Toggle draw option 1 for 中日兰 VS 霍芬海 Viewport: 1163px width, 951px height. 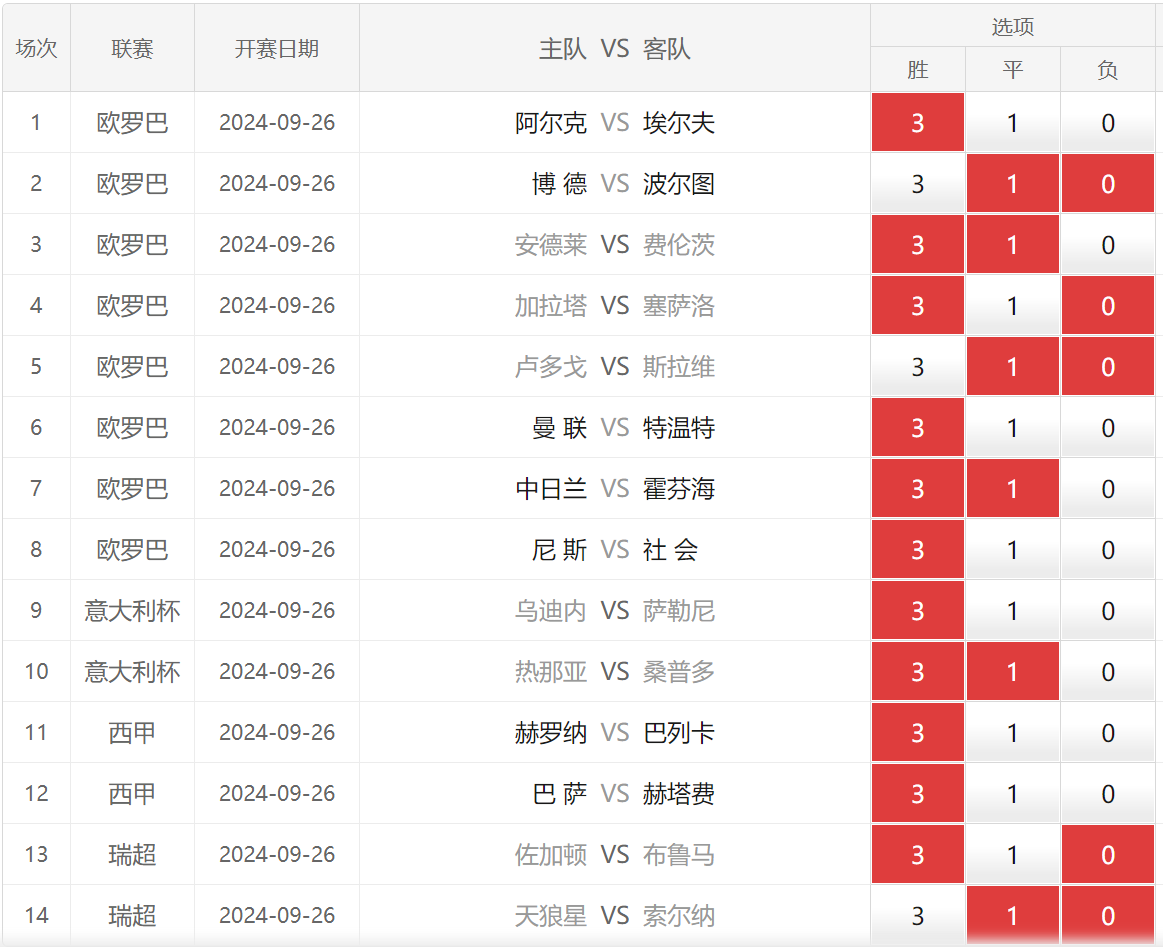tap(1012, 488)
